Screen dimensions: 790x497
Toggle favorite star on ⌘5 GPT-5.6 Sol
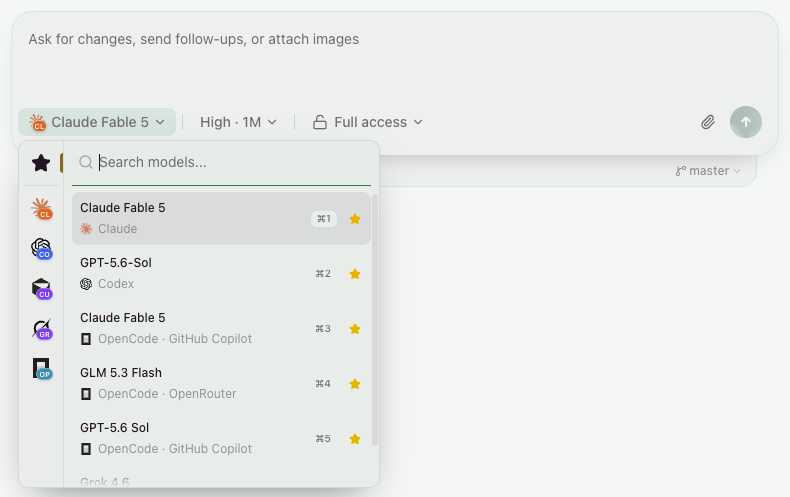point(355,439)
